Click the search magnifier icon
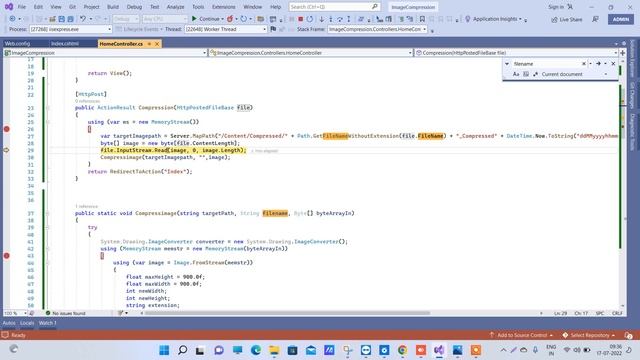The width and height of the screenshot is (640, 360). click(374, 7)
